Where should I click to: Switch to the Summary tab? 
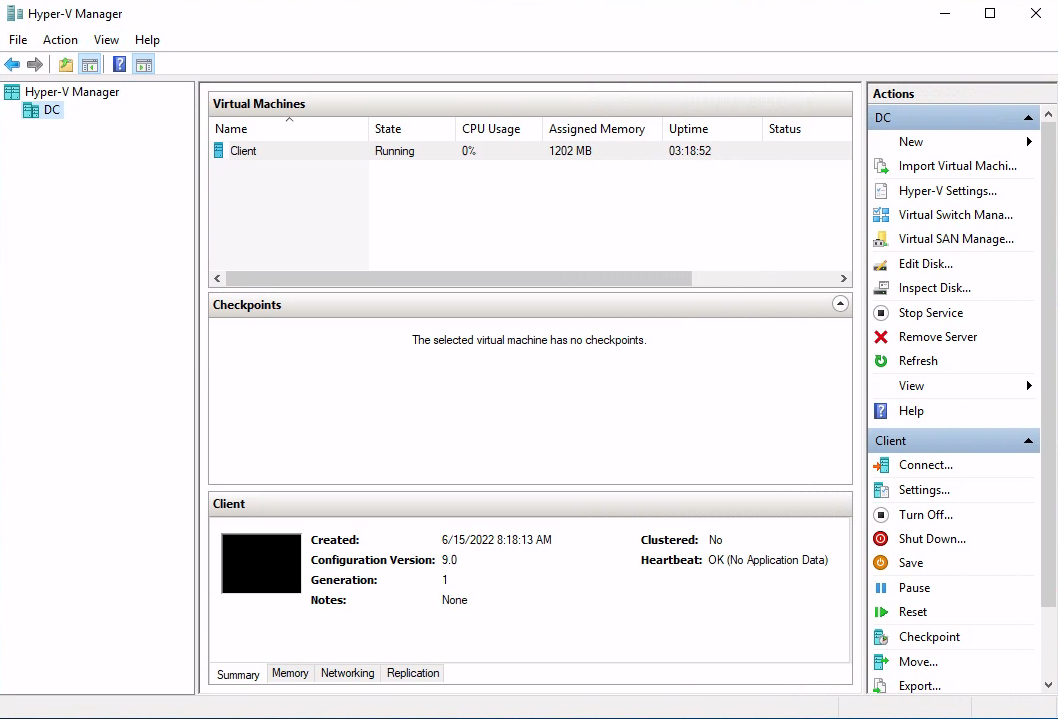click(x=238, y=674)
